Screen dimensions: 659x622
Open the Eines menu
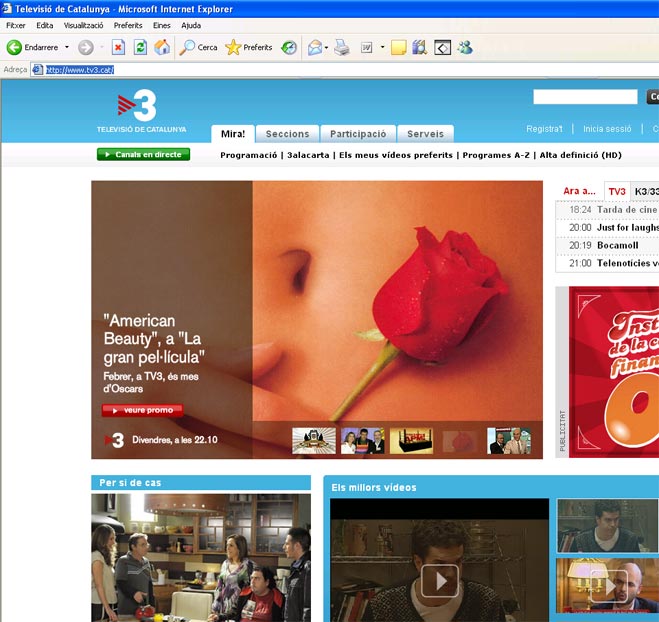point(161,26)
